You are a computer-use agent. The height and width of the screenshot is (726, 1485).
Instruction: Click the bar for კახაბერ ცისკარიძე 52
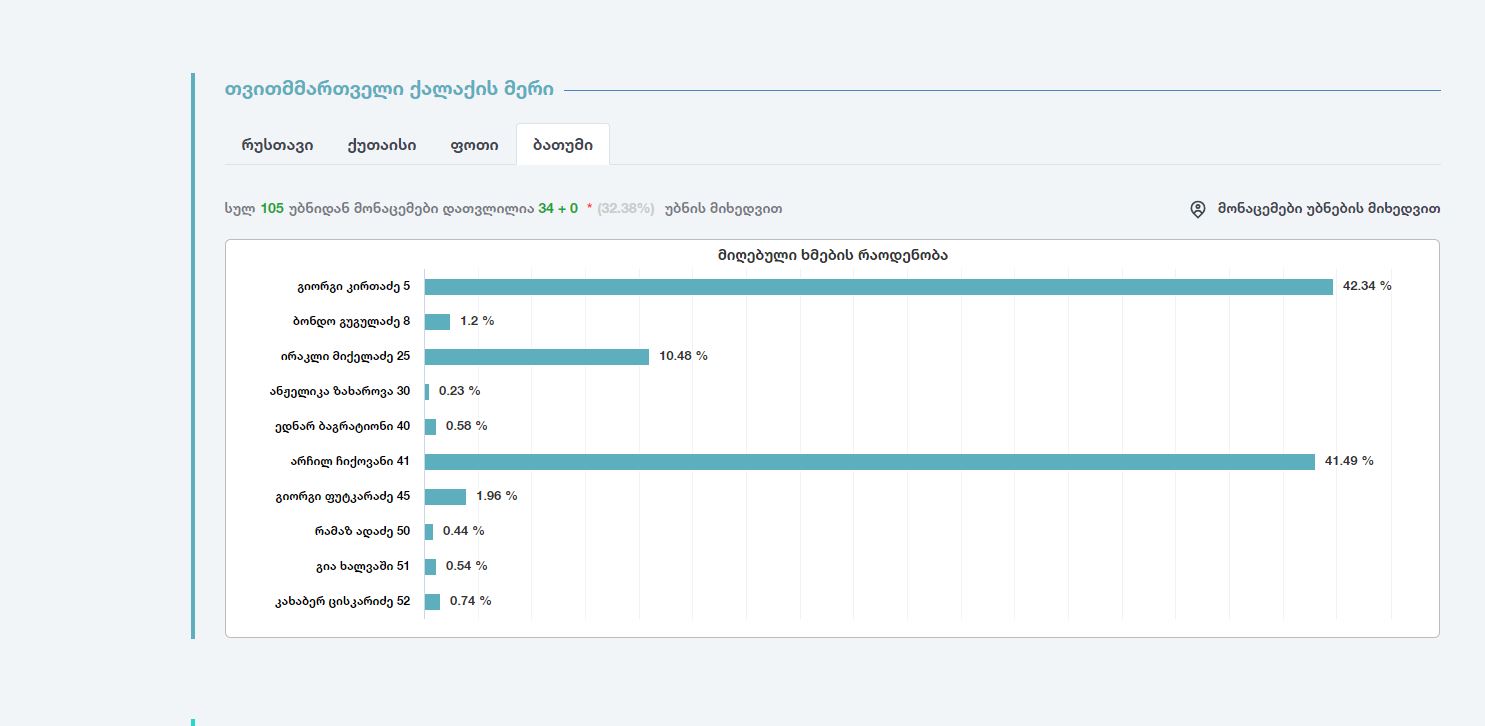click(x=433, y=601)
